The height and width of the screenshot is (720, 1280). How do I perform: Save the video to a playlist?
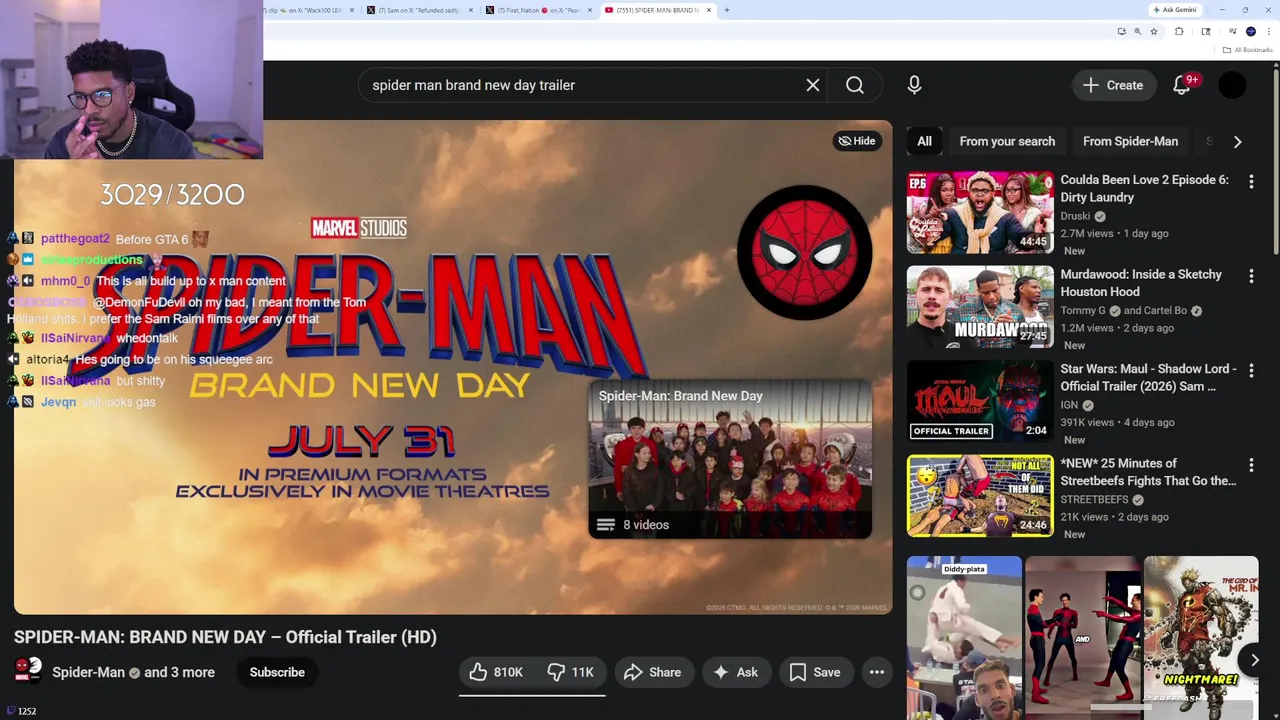click(815, 672)
